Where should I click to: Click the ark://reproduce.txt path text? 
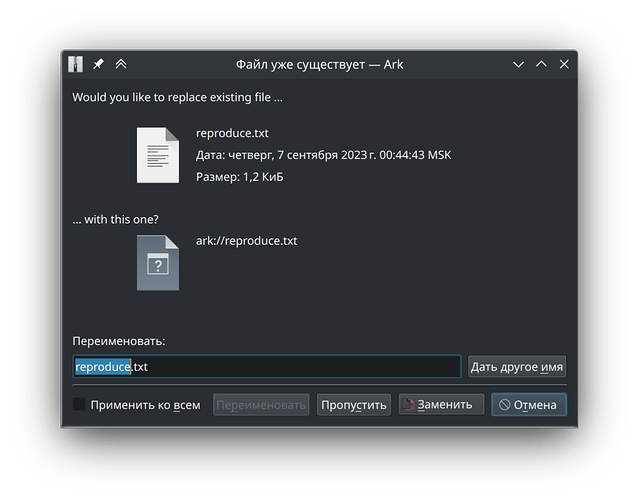point(247,241)
